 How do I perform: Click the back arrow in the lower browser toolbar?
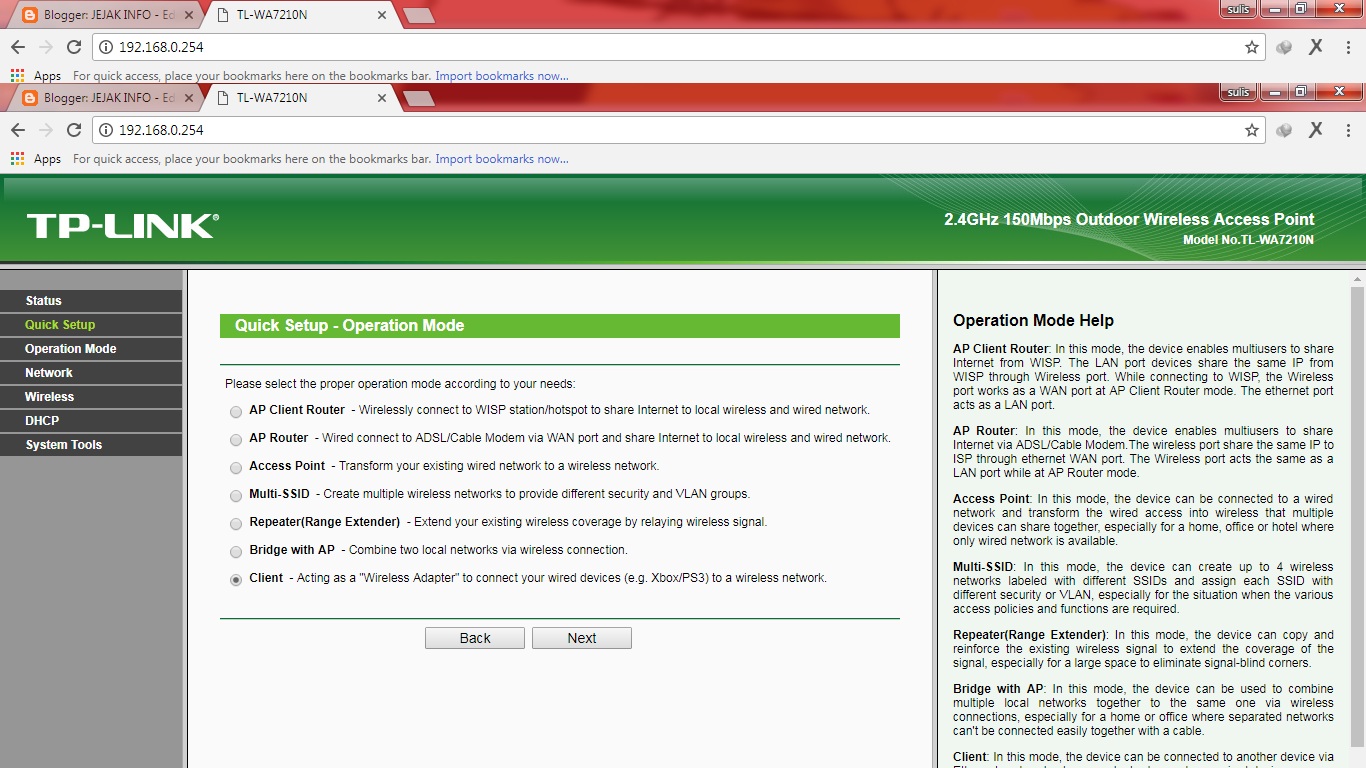[18, 130]
